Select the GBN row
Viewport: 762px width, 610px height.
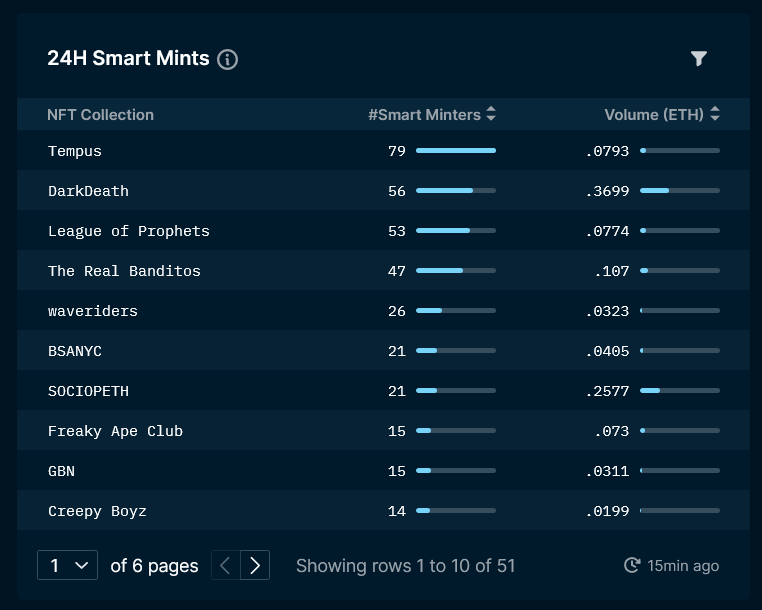[x=383, y=470]
